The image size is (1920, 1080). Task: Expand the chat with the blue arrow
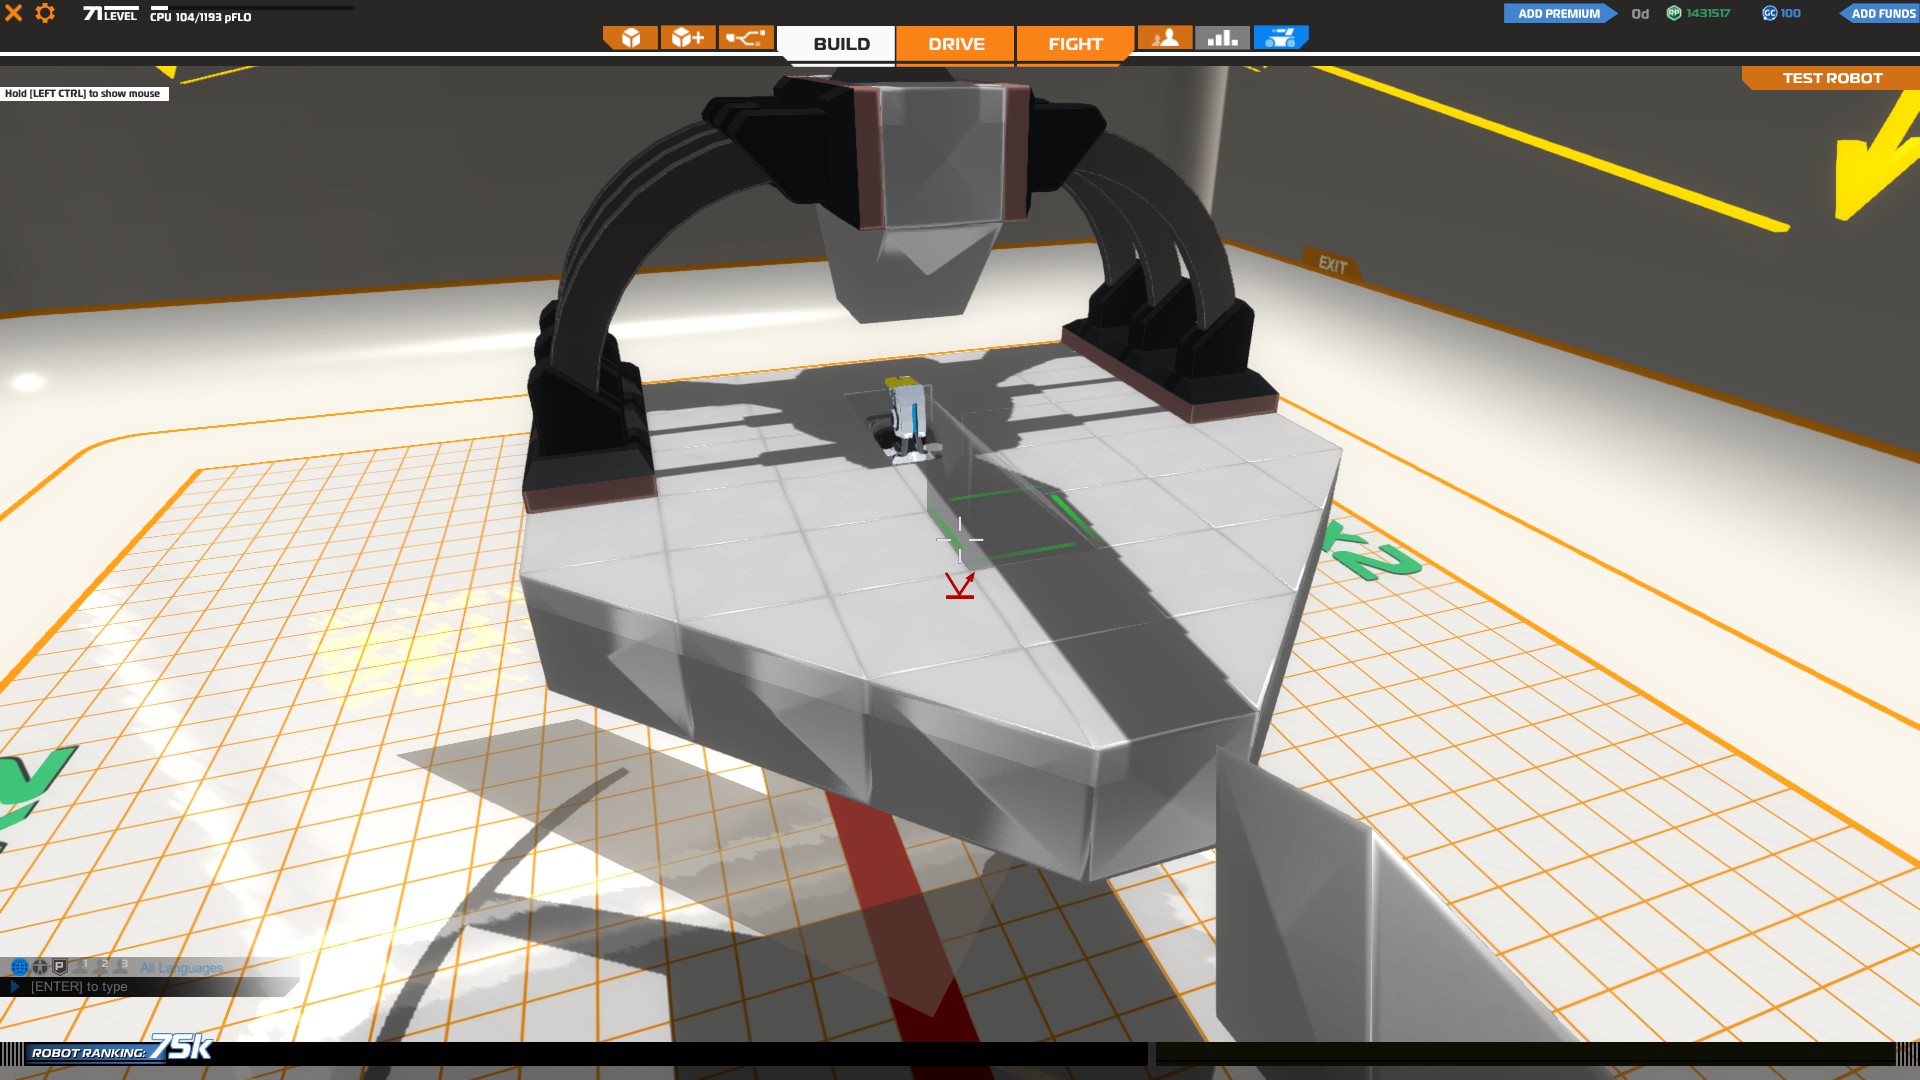(x=14, y=987)
